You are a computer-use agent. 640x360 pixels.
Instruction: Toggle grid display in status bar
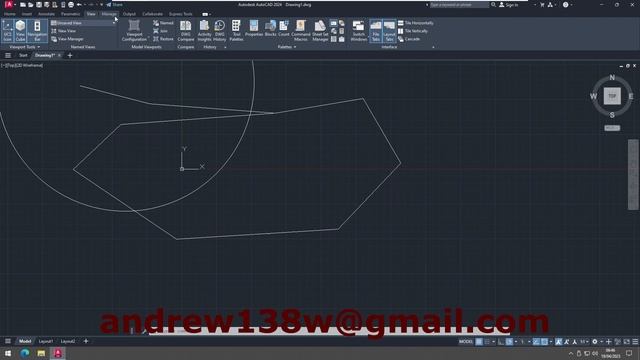(x=479, y=342)
